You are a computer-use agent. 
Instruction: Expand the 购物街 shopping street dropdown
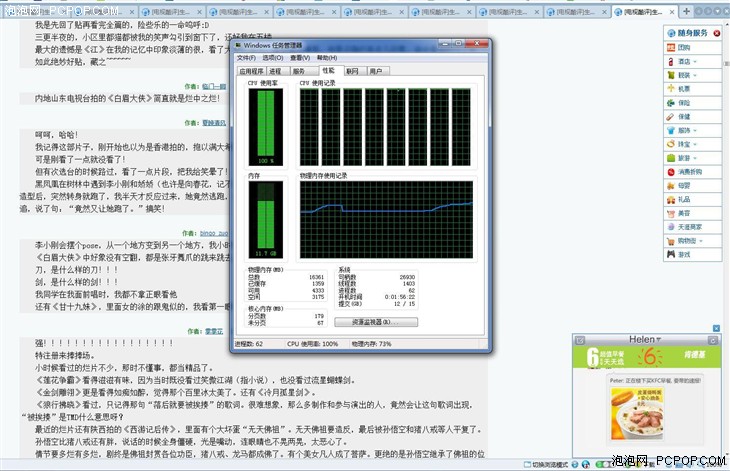[x=701, y=241]
